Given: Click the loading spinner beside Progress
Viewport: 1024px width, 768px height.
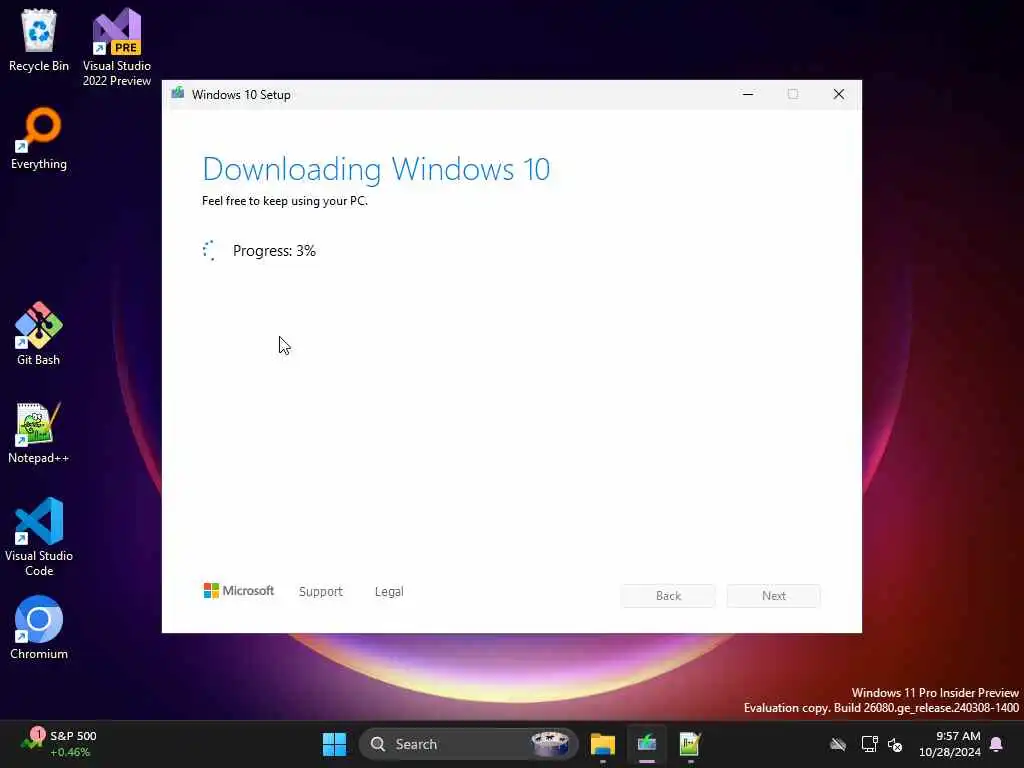Looking at the screenshot, I should point(210,251).
